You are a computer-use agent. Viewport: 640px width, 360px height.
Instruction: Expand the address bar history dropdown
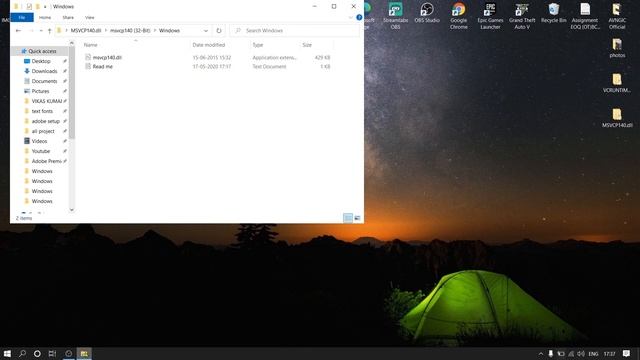click(x=206, y=31)
